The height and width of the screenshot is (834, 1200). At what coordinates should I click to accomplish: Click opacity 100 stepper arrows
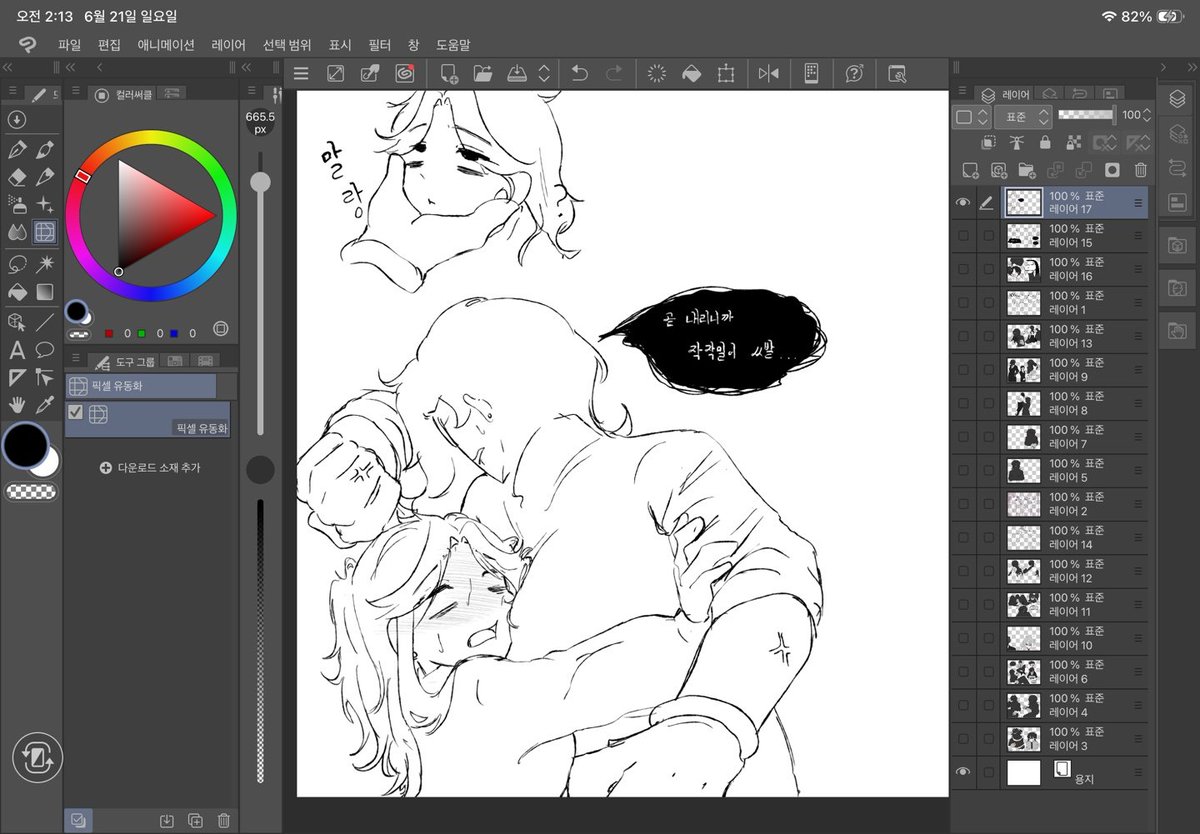pyautogui.click(x=1146, y=115)
